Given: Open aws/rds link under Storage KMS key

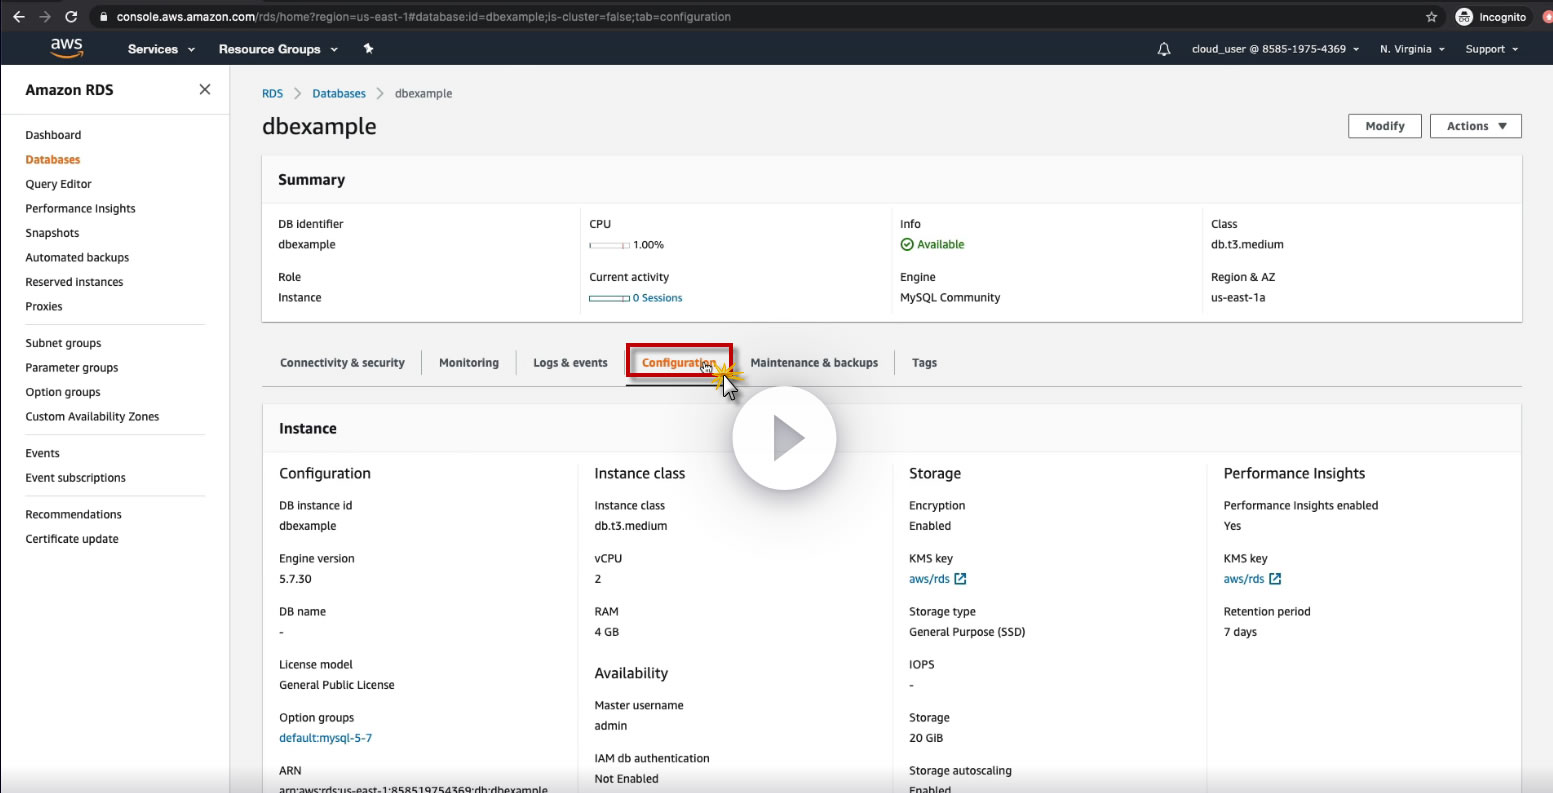Looking at the screenshot, I should click(929, 579).
